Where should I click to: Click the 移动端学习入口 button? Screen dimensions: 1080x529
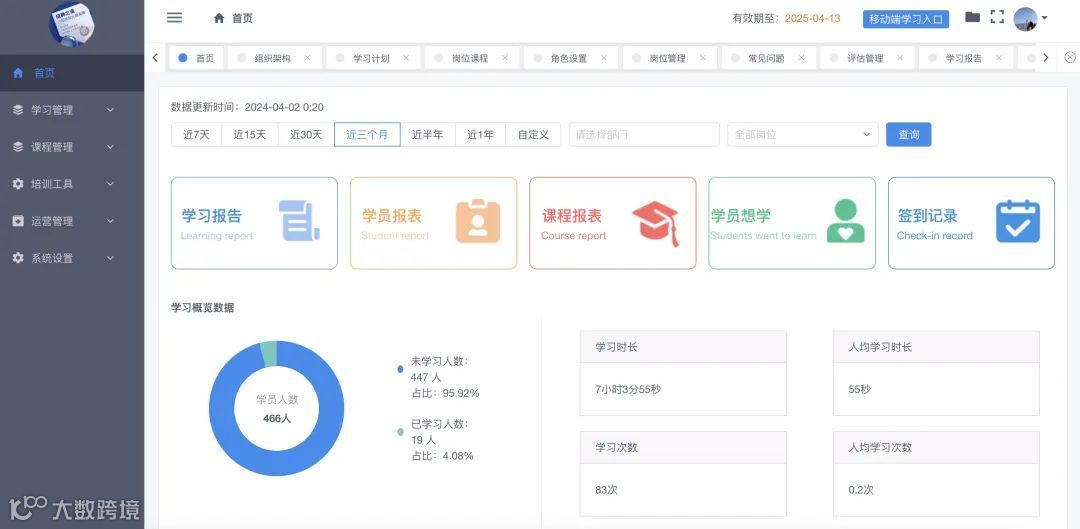906,19
